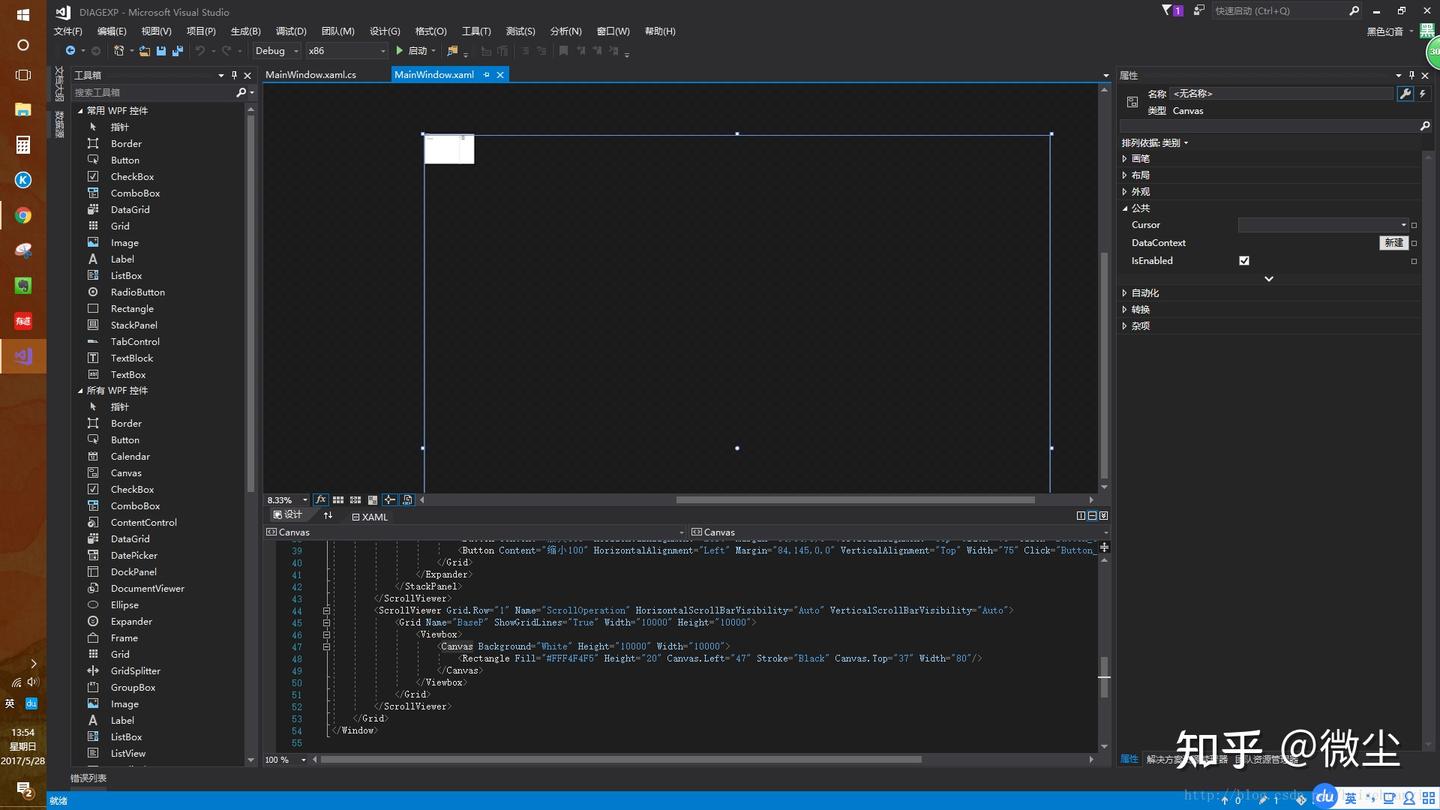This screenshot has height=810, width=1440.
Task: Click the designer horizontal scrollbar thumb
Action: point(855,500)
